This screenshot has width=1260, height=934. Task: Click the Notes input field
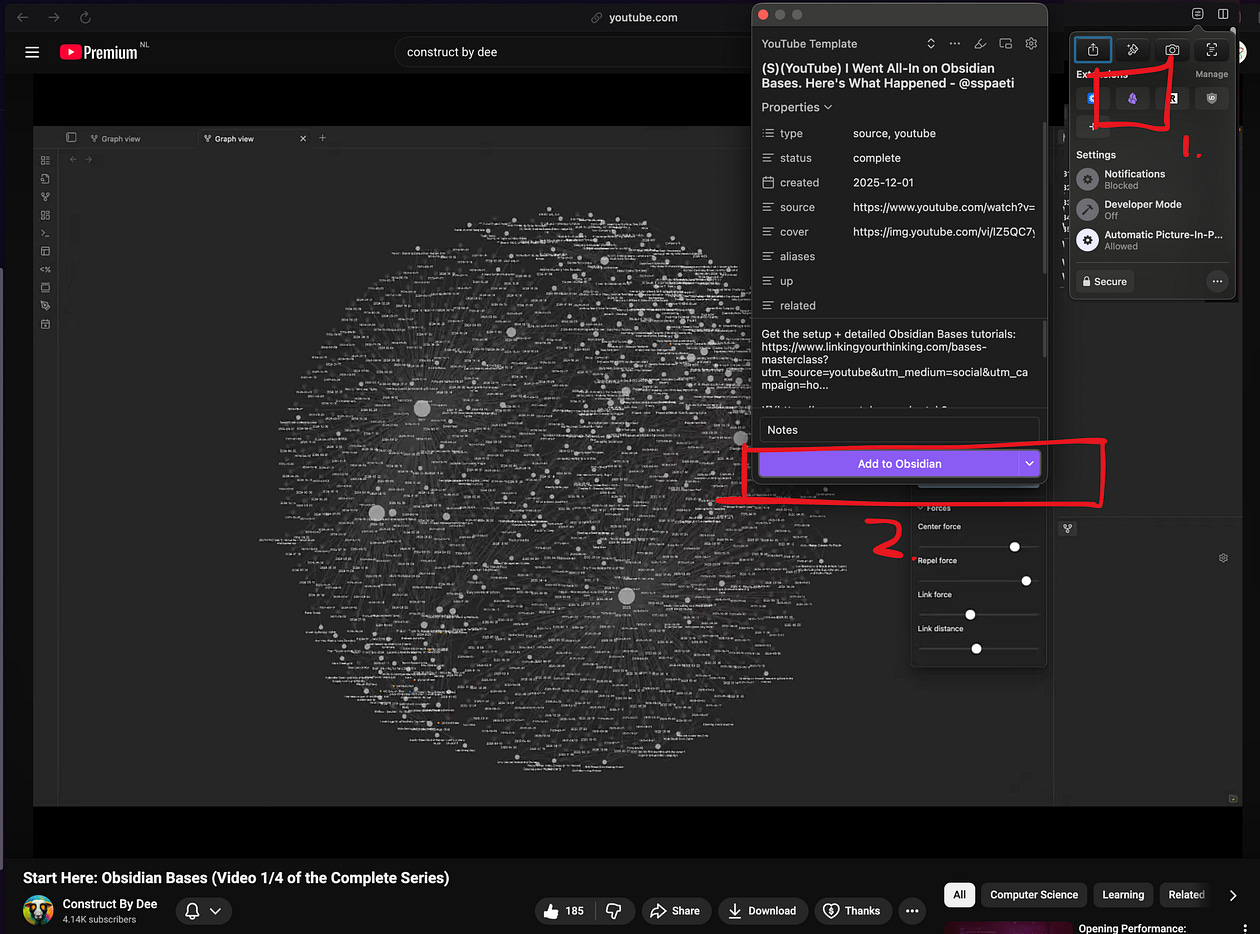(899, 429)
